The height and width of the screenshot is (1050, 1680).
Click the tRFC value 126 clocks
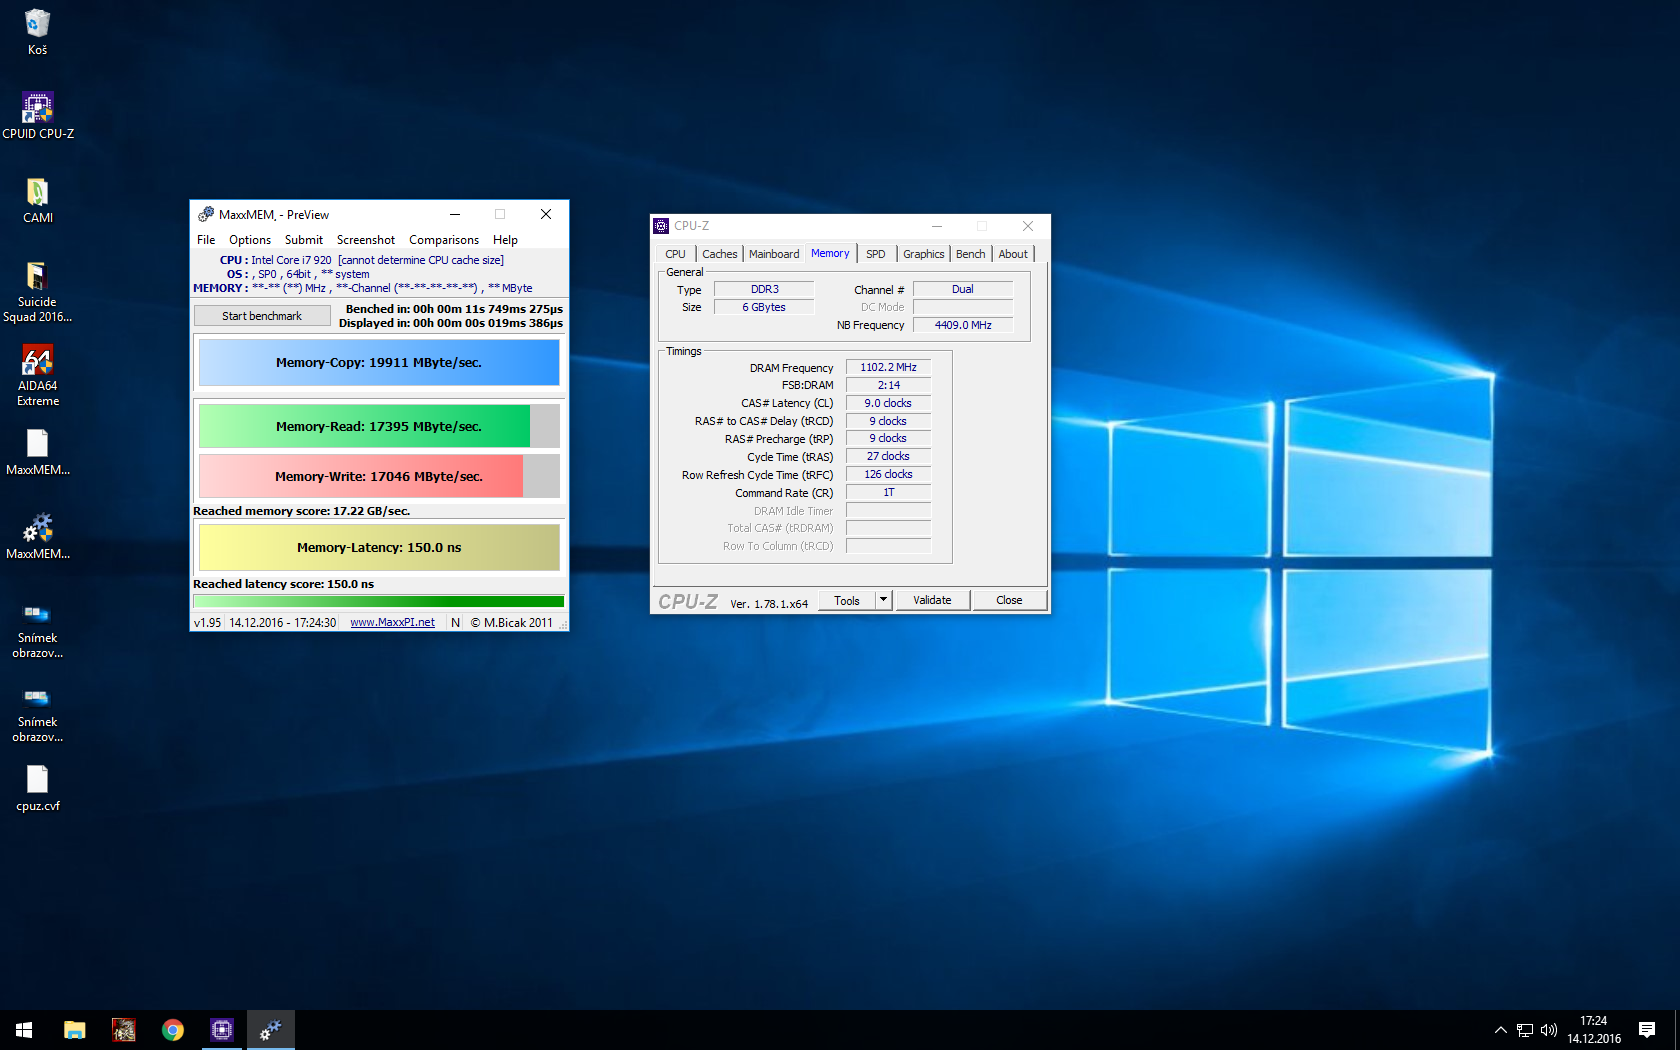888,474
